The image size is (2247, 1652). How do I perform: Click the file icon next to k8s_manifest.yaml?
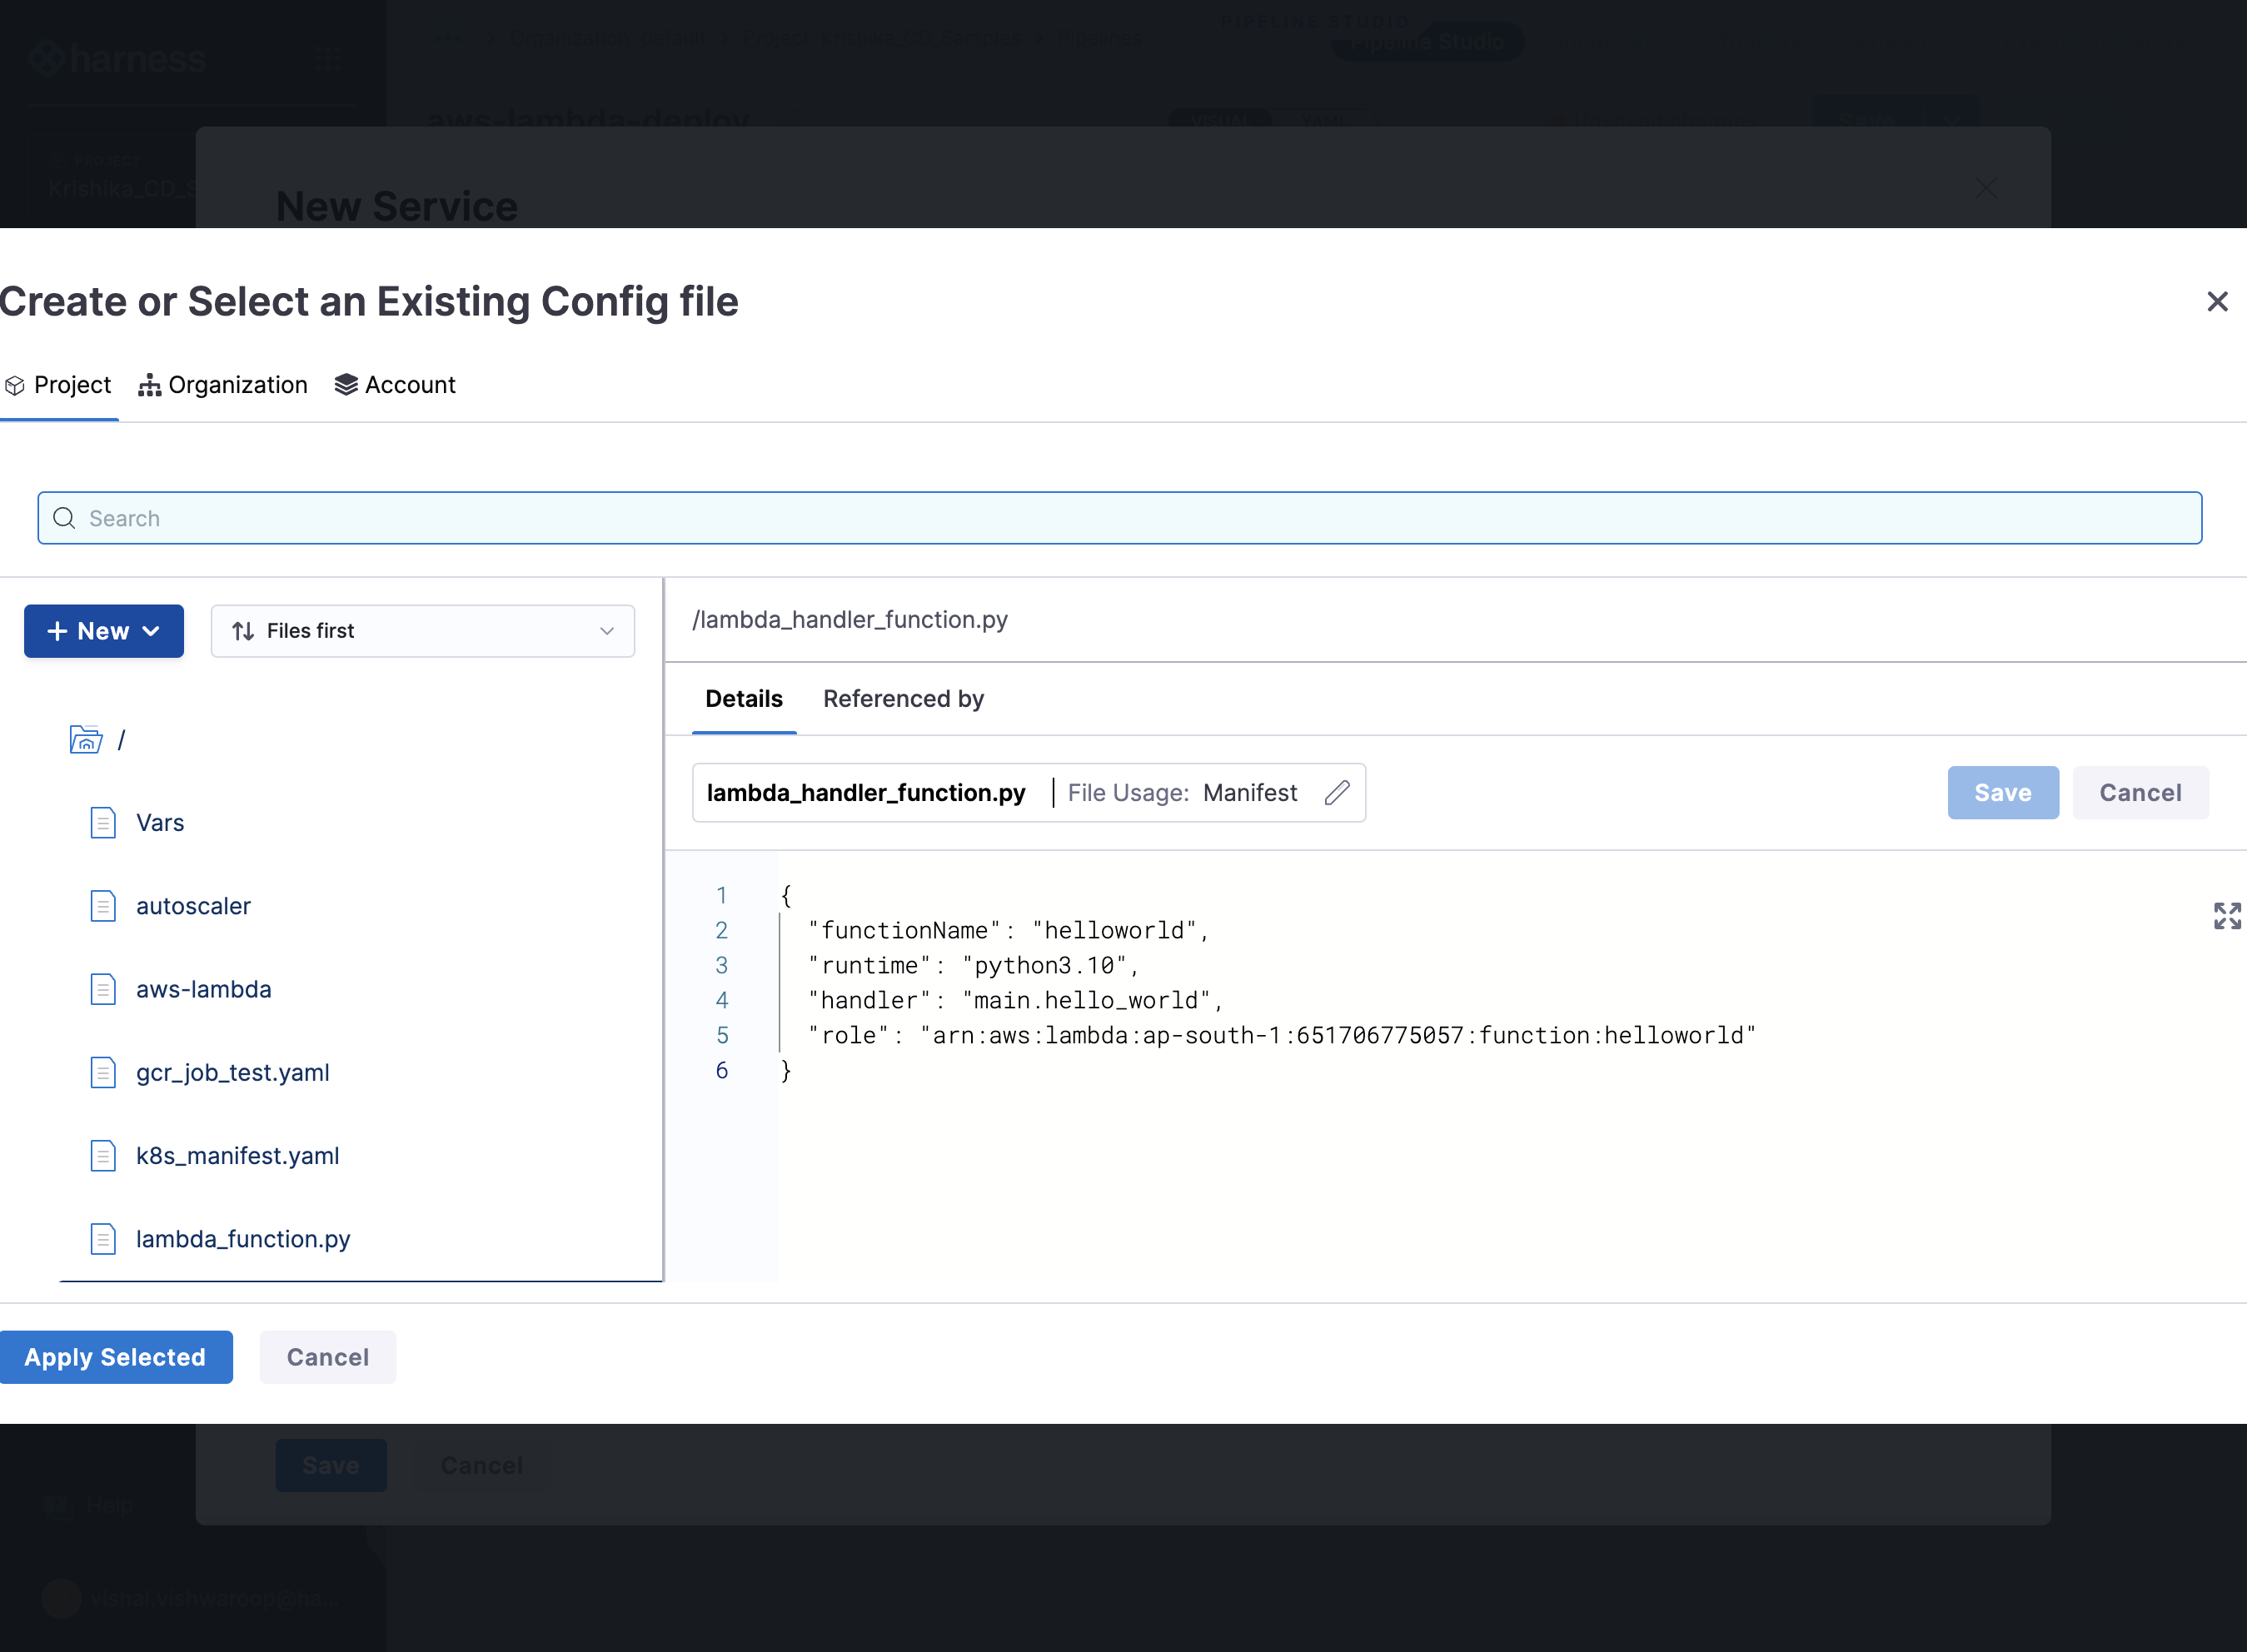tap(103, 1156)
